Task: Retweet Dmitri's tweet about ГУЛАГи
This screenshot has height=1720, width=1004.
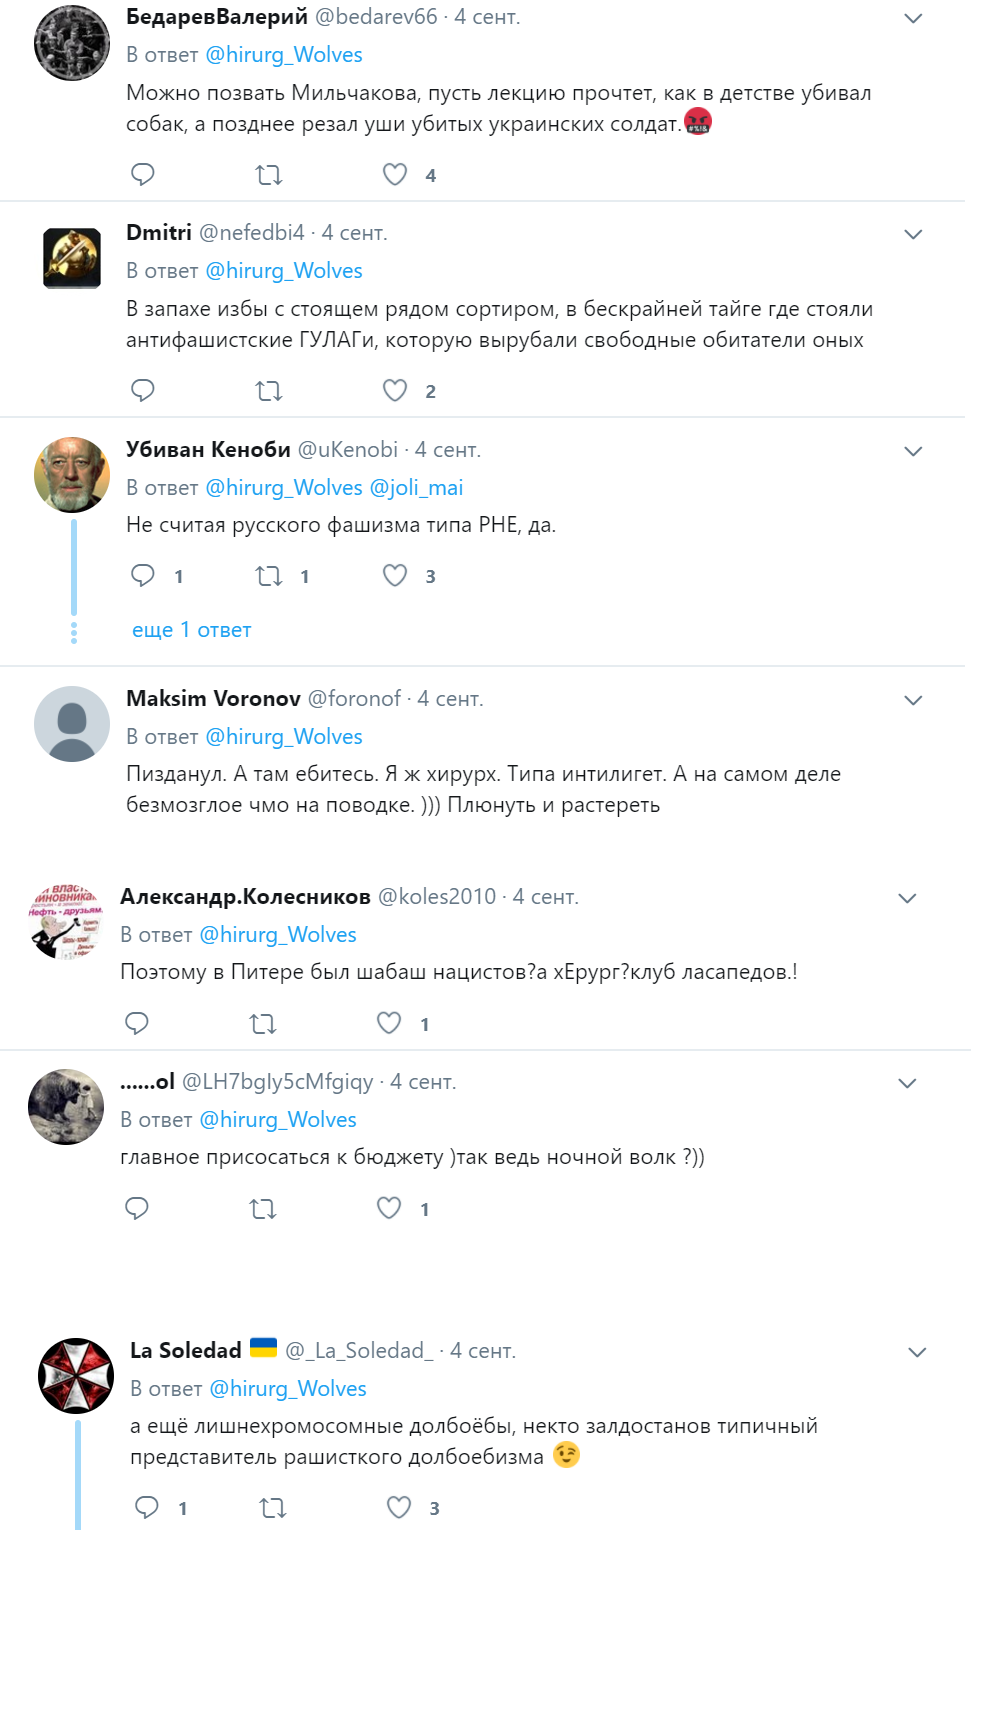Action: (269, 391)
